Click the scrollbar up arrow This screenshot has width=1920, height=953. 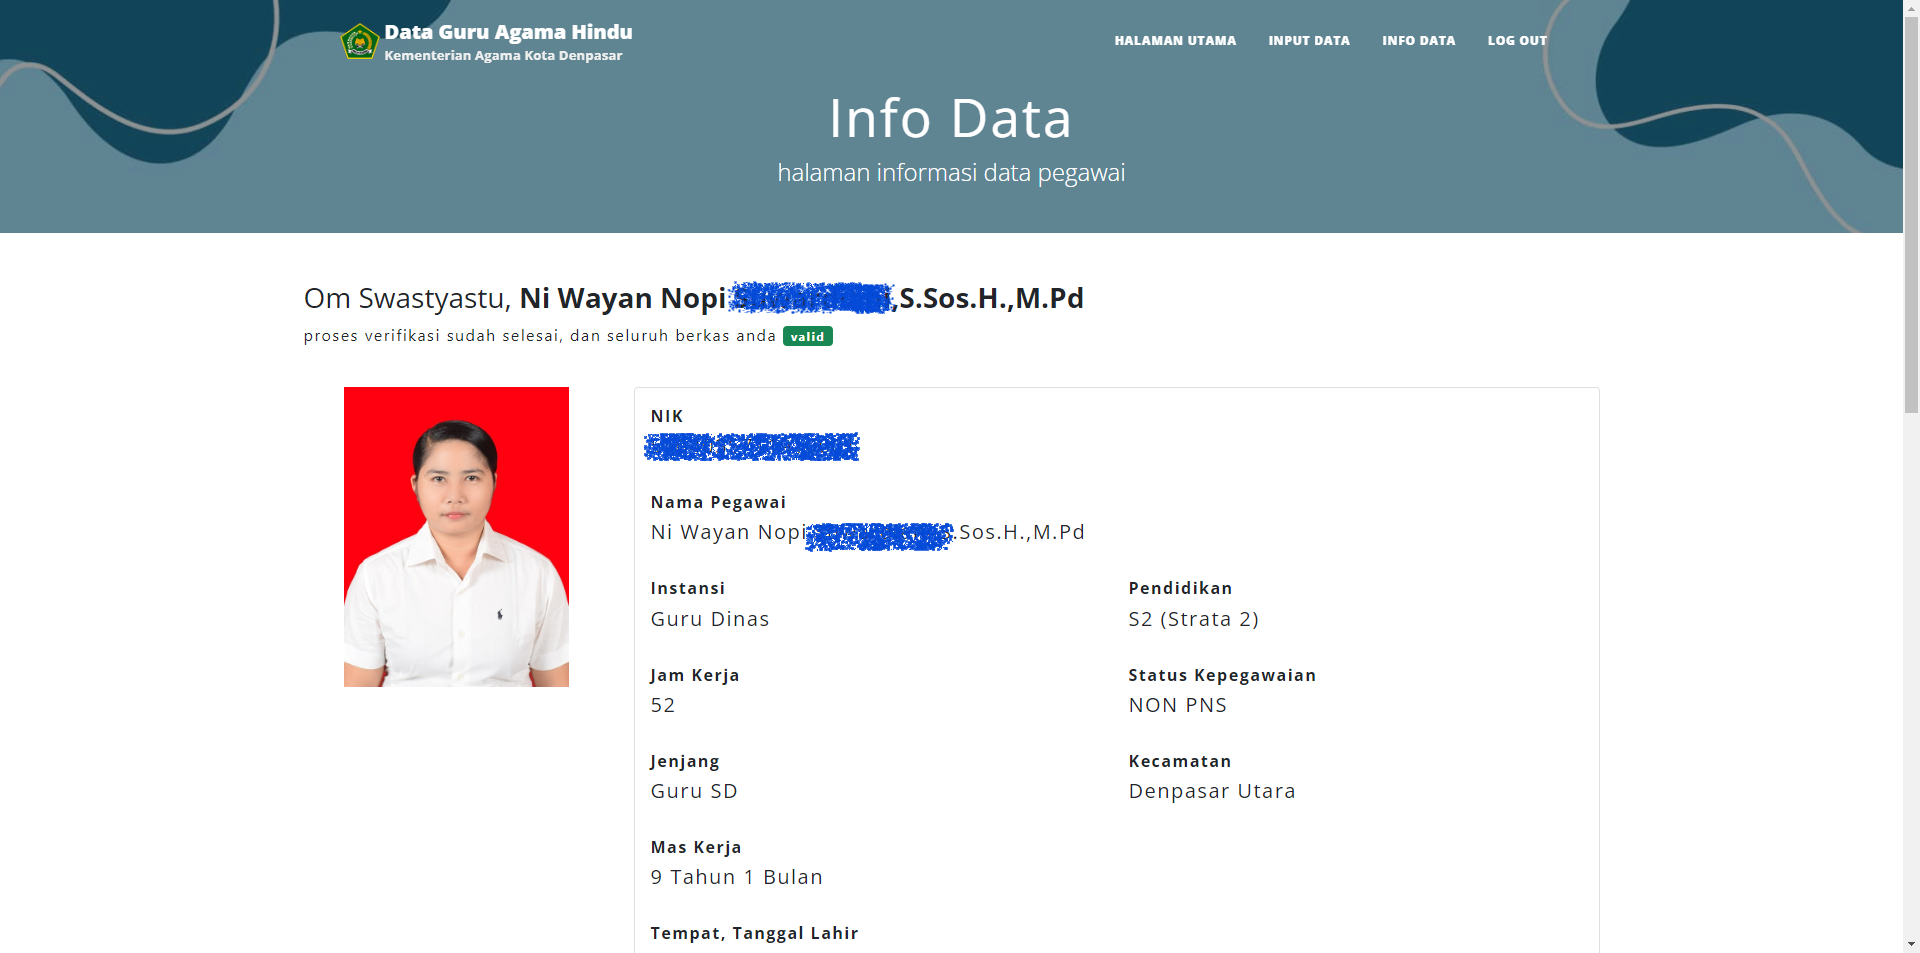tap(1911, 8)
